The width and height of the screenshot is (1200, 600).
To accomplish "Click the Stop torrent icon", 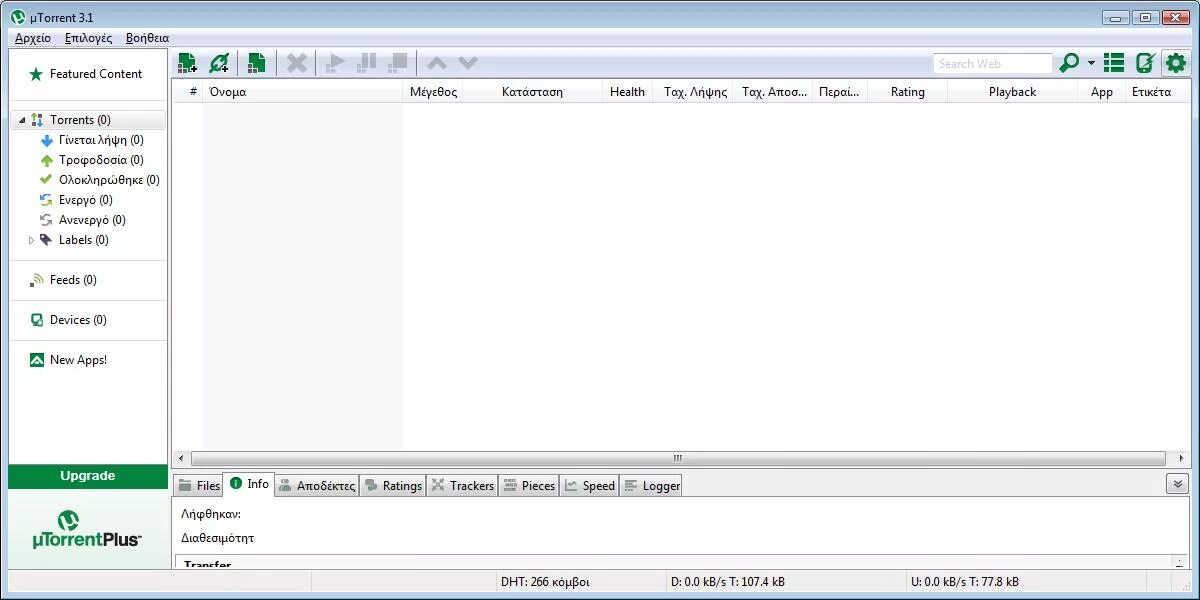I will click(398, 63).
